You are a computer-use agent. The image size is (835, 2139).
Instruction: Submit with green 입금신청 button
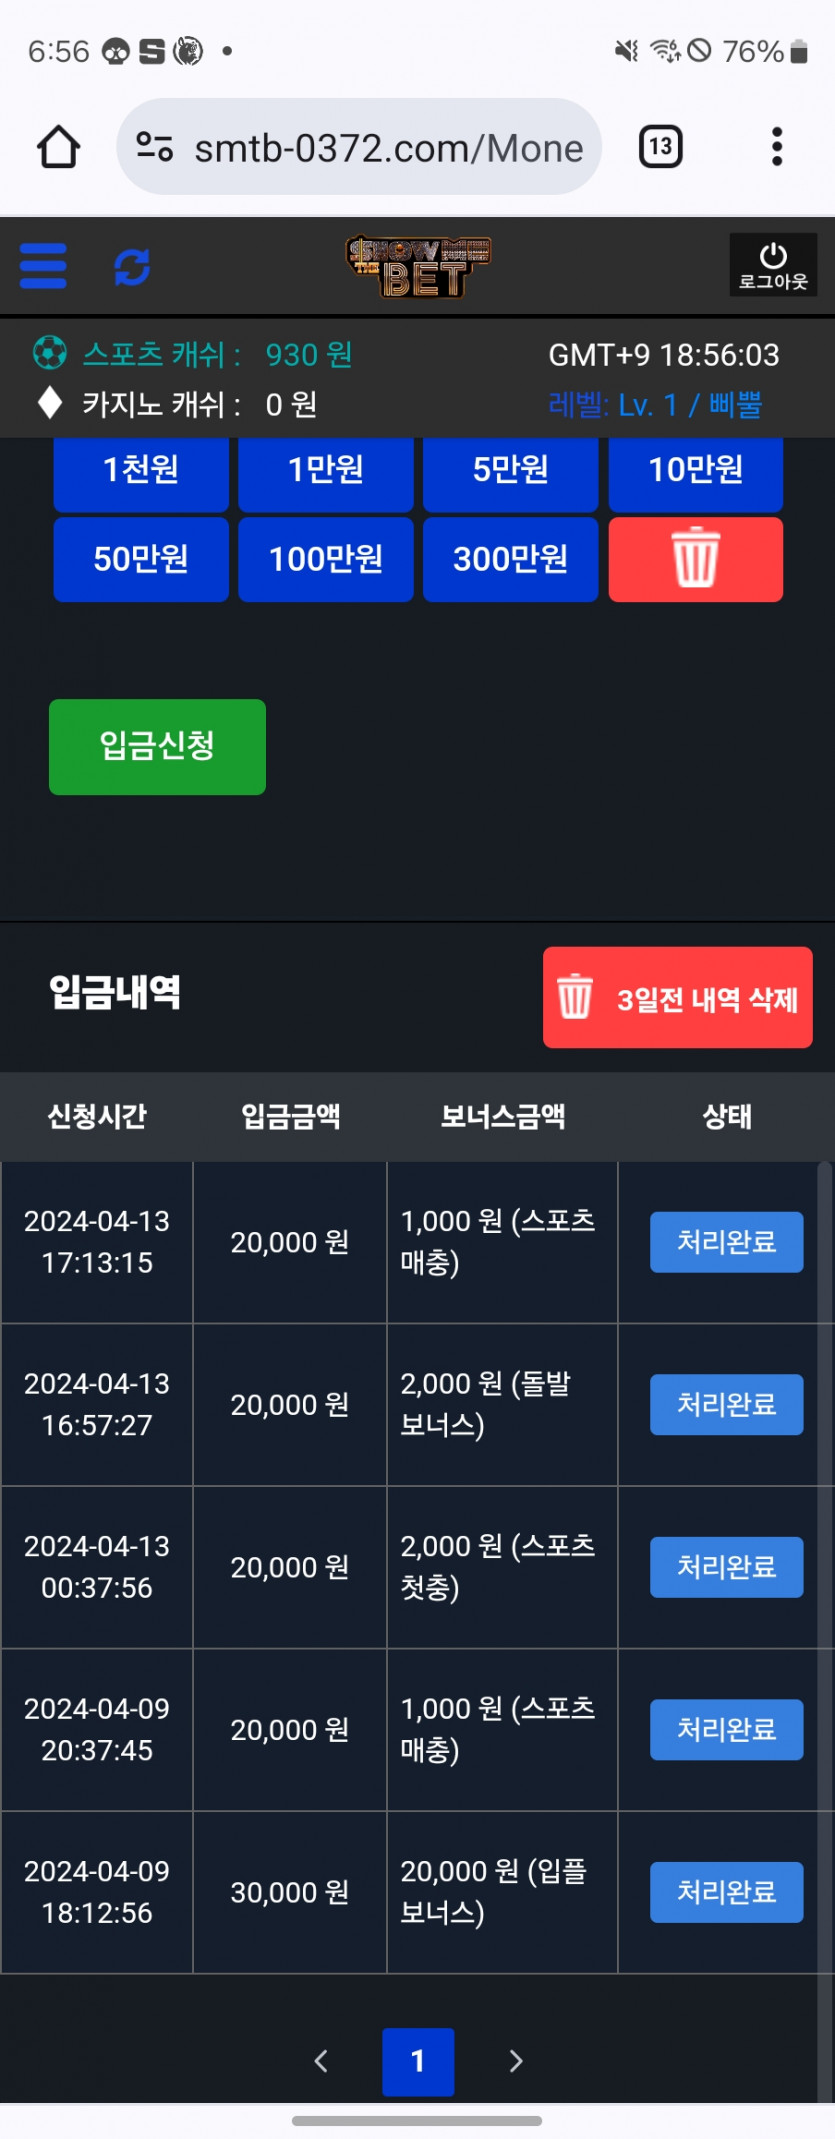tap(157, 747)
